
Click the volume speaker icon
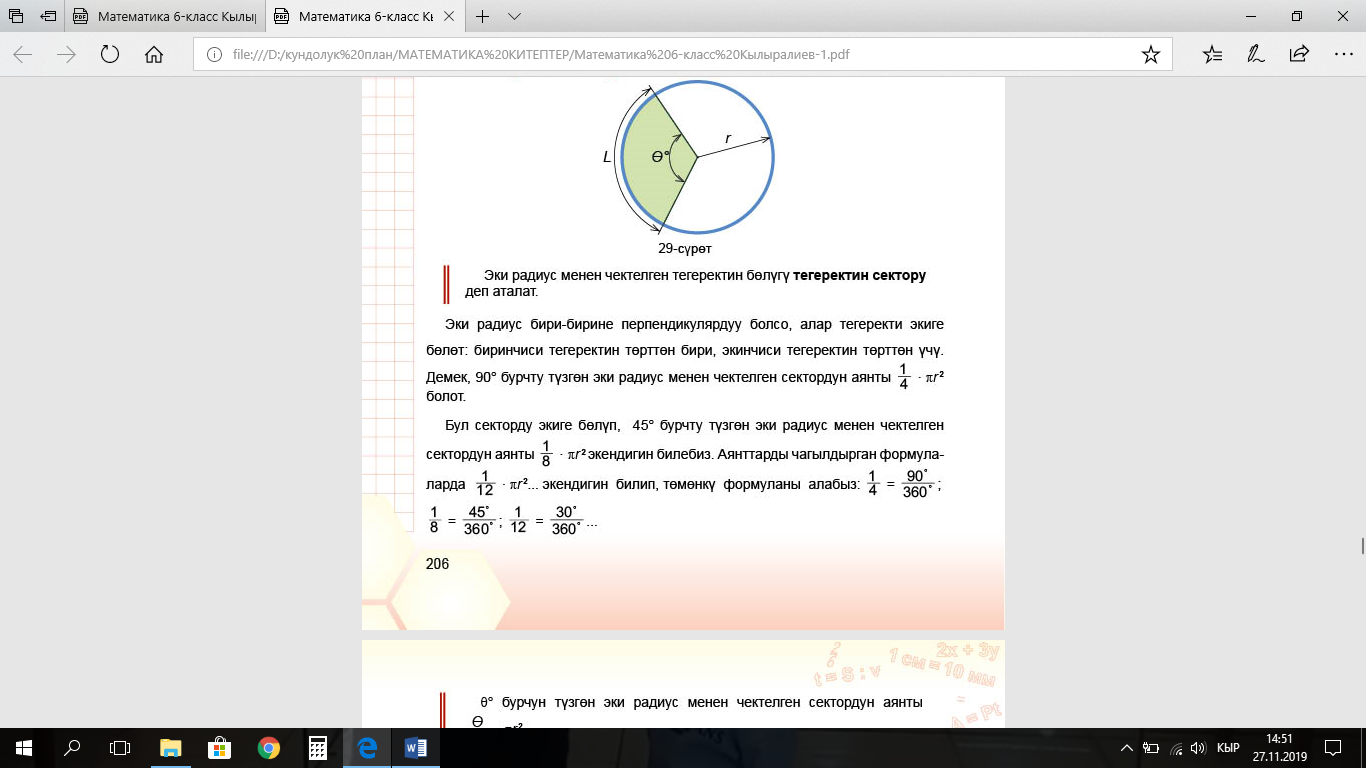point(1198,747)
